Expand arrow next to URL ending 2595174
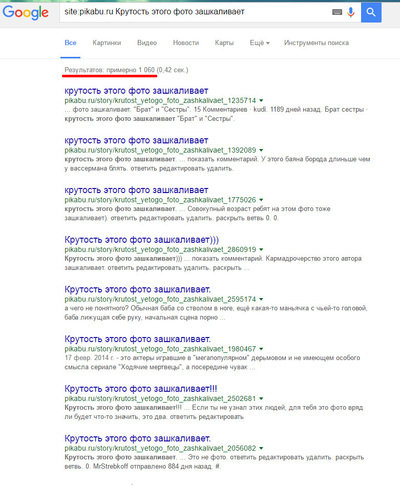400x485 pixels. pos(261,299)
